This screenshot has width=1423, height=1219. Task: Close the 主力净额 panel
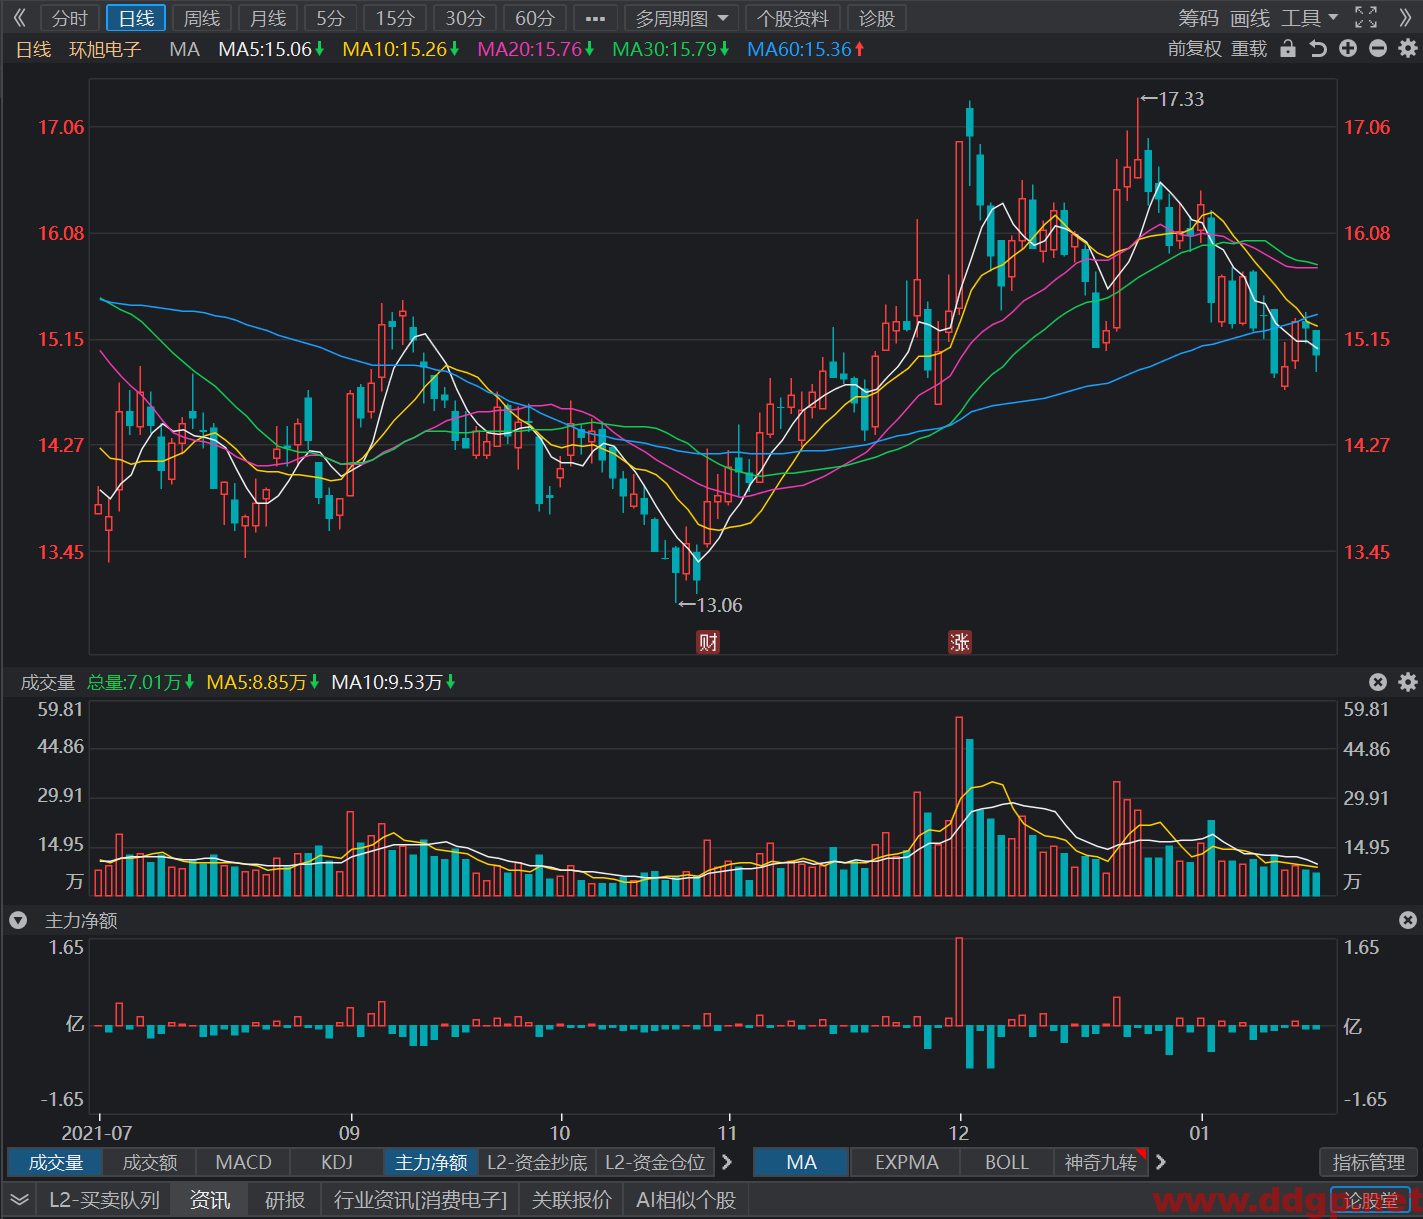click(x=1408, y=920)
